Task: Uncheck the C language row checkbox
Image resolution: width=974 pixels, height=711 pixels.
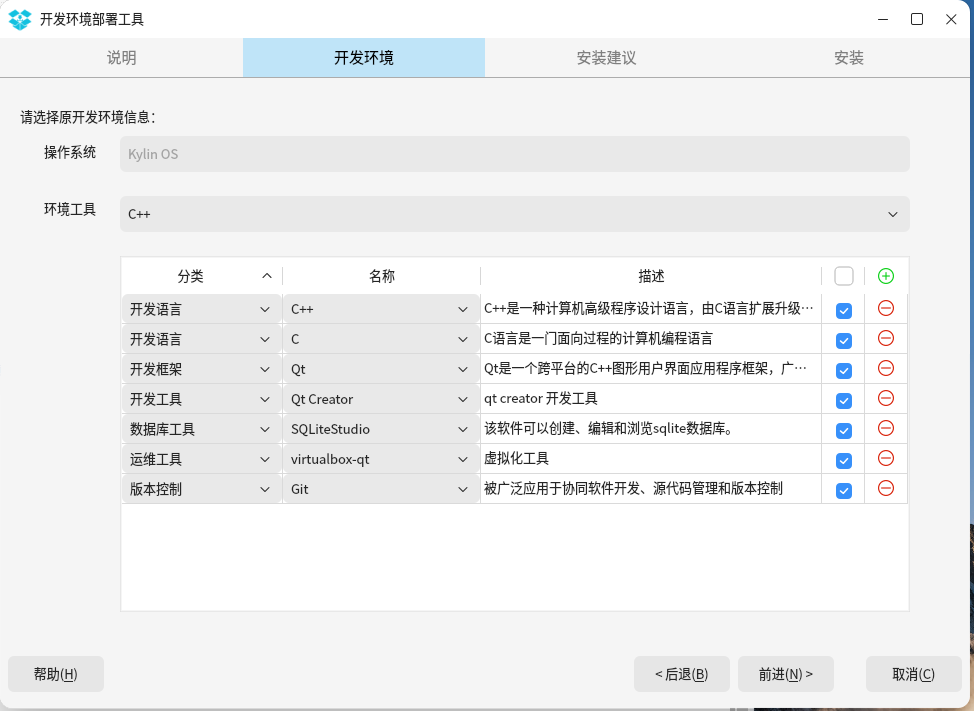Action: [844, 340]
